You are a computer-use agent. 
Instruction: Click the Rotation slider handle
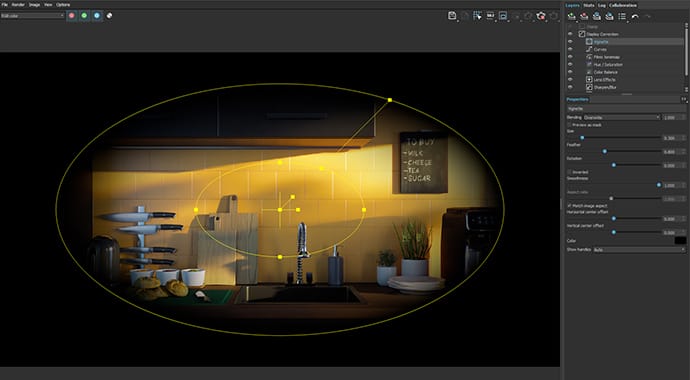613,165
